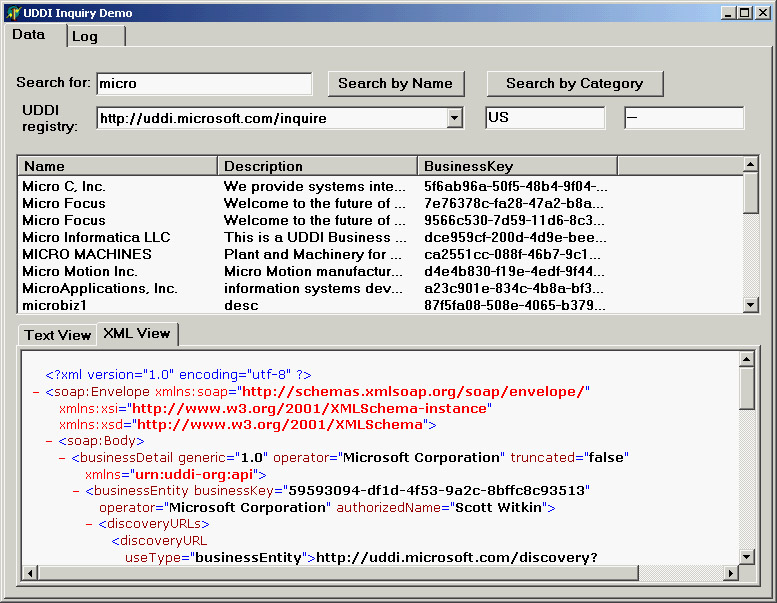The height and width of the screenshot is (603, 777).
Task: Select the Micro C, Inc. row
Action: point(64,186)
